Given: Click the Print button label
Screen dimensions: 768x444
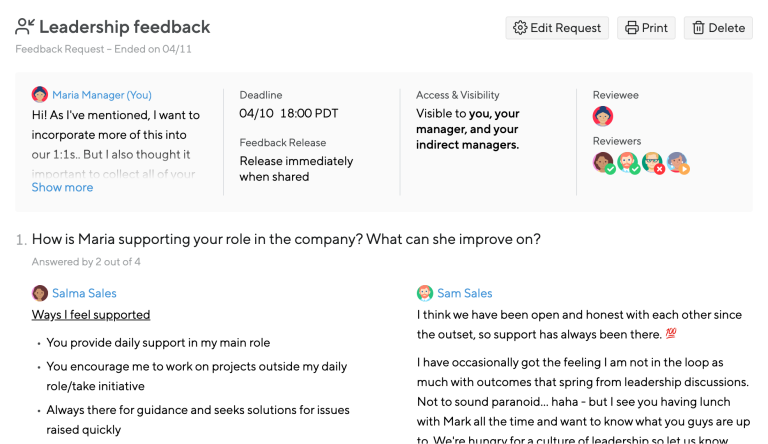Looking at the screenshot, I should tap(654, 28).
